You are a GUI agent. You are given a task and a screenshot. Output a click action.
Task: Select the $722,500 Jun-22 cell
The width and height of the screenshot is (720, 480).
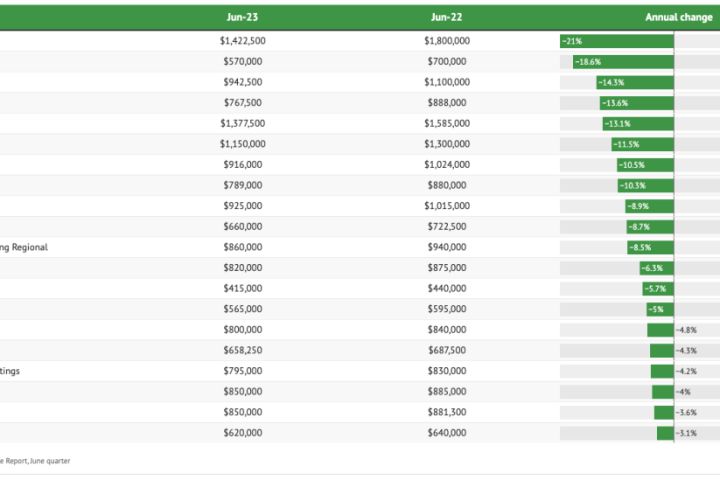[x=446, y=227]
